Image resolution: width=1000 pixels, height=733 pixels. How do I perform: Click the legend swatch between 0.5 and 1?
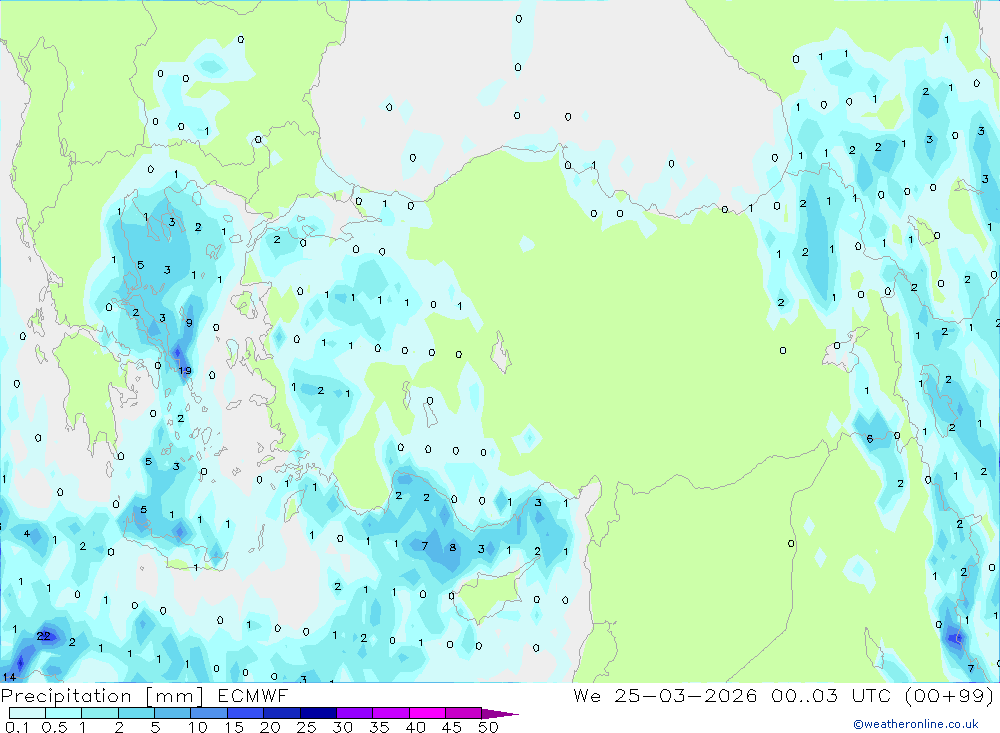click(63, 713)
